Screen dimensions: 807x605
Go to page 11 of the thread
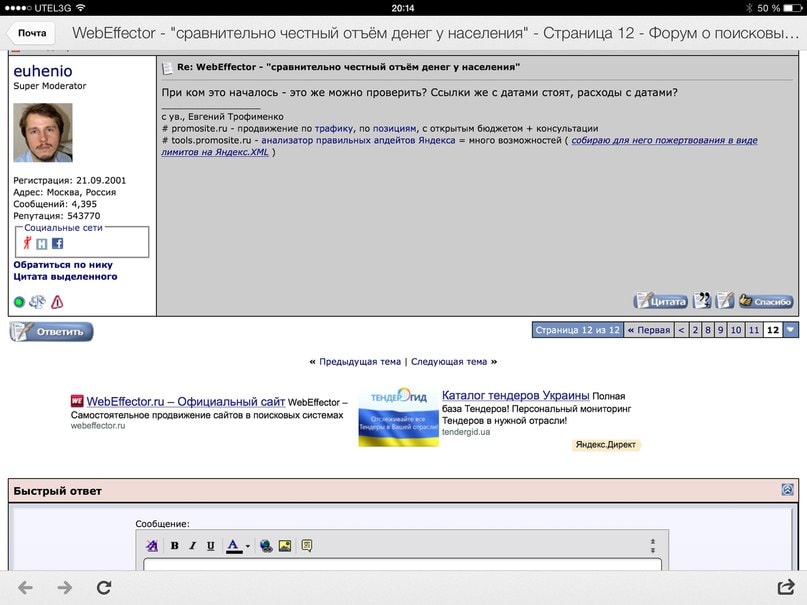(753, 330)
